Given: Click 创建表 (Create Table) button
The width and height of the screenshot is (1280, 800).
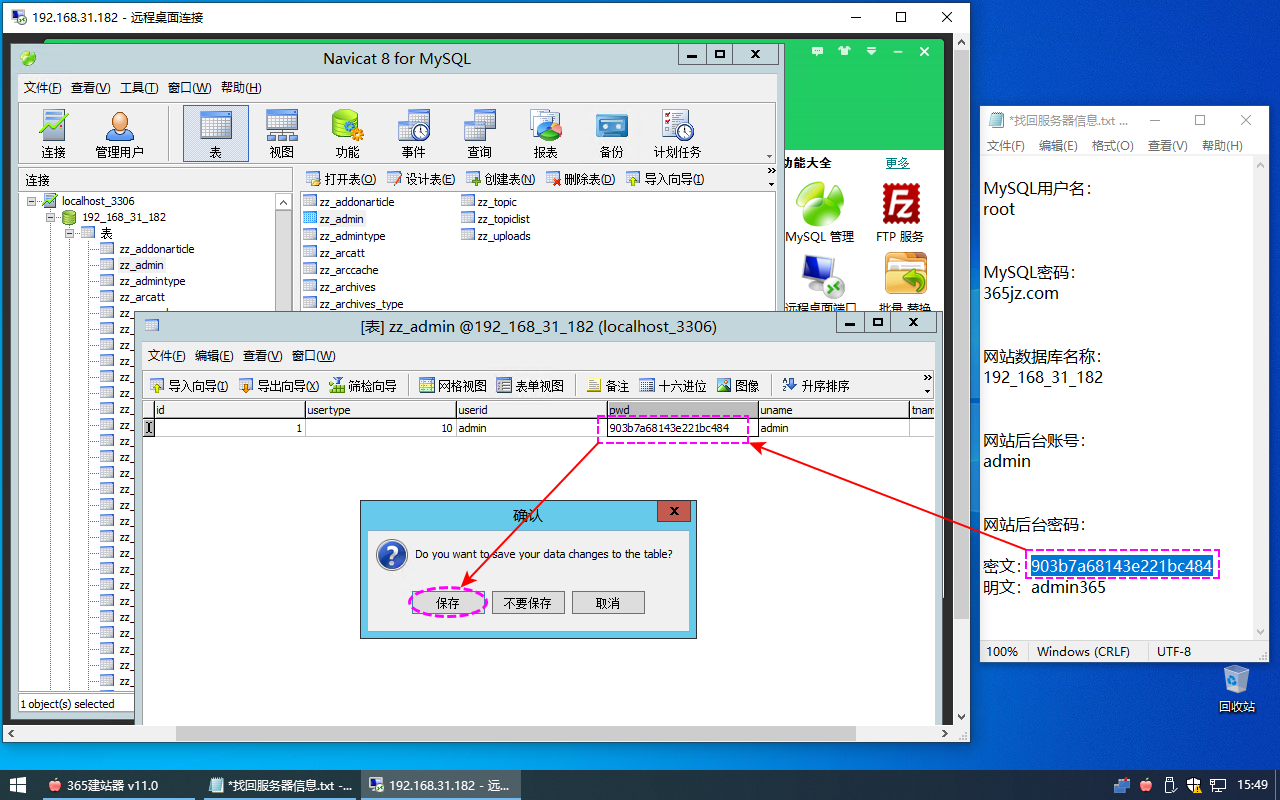Looking at the screenshot, I should pyautogui.click(x=500, y=179).
